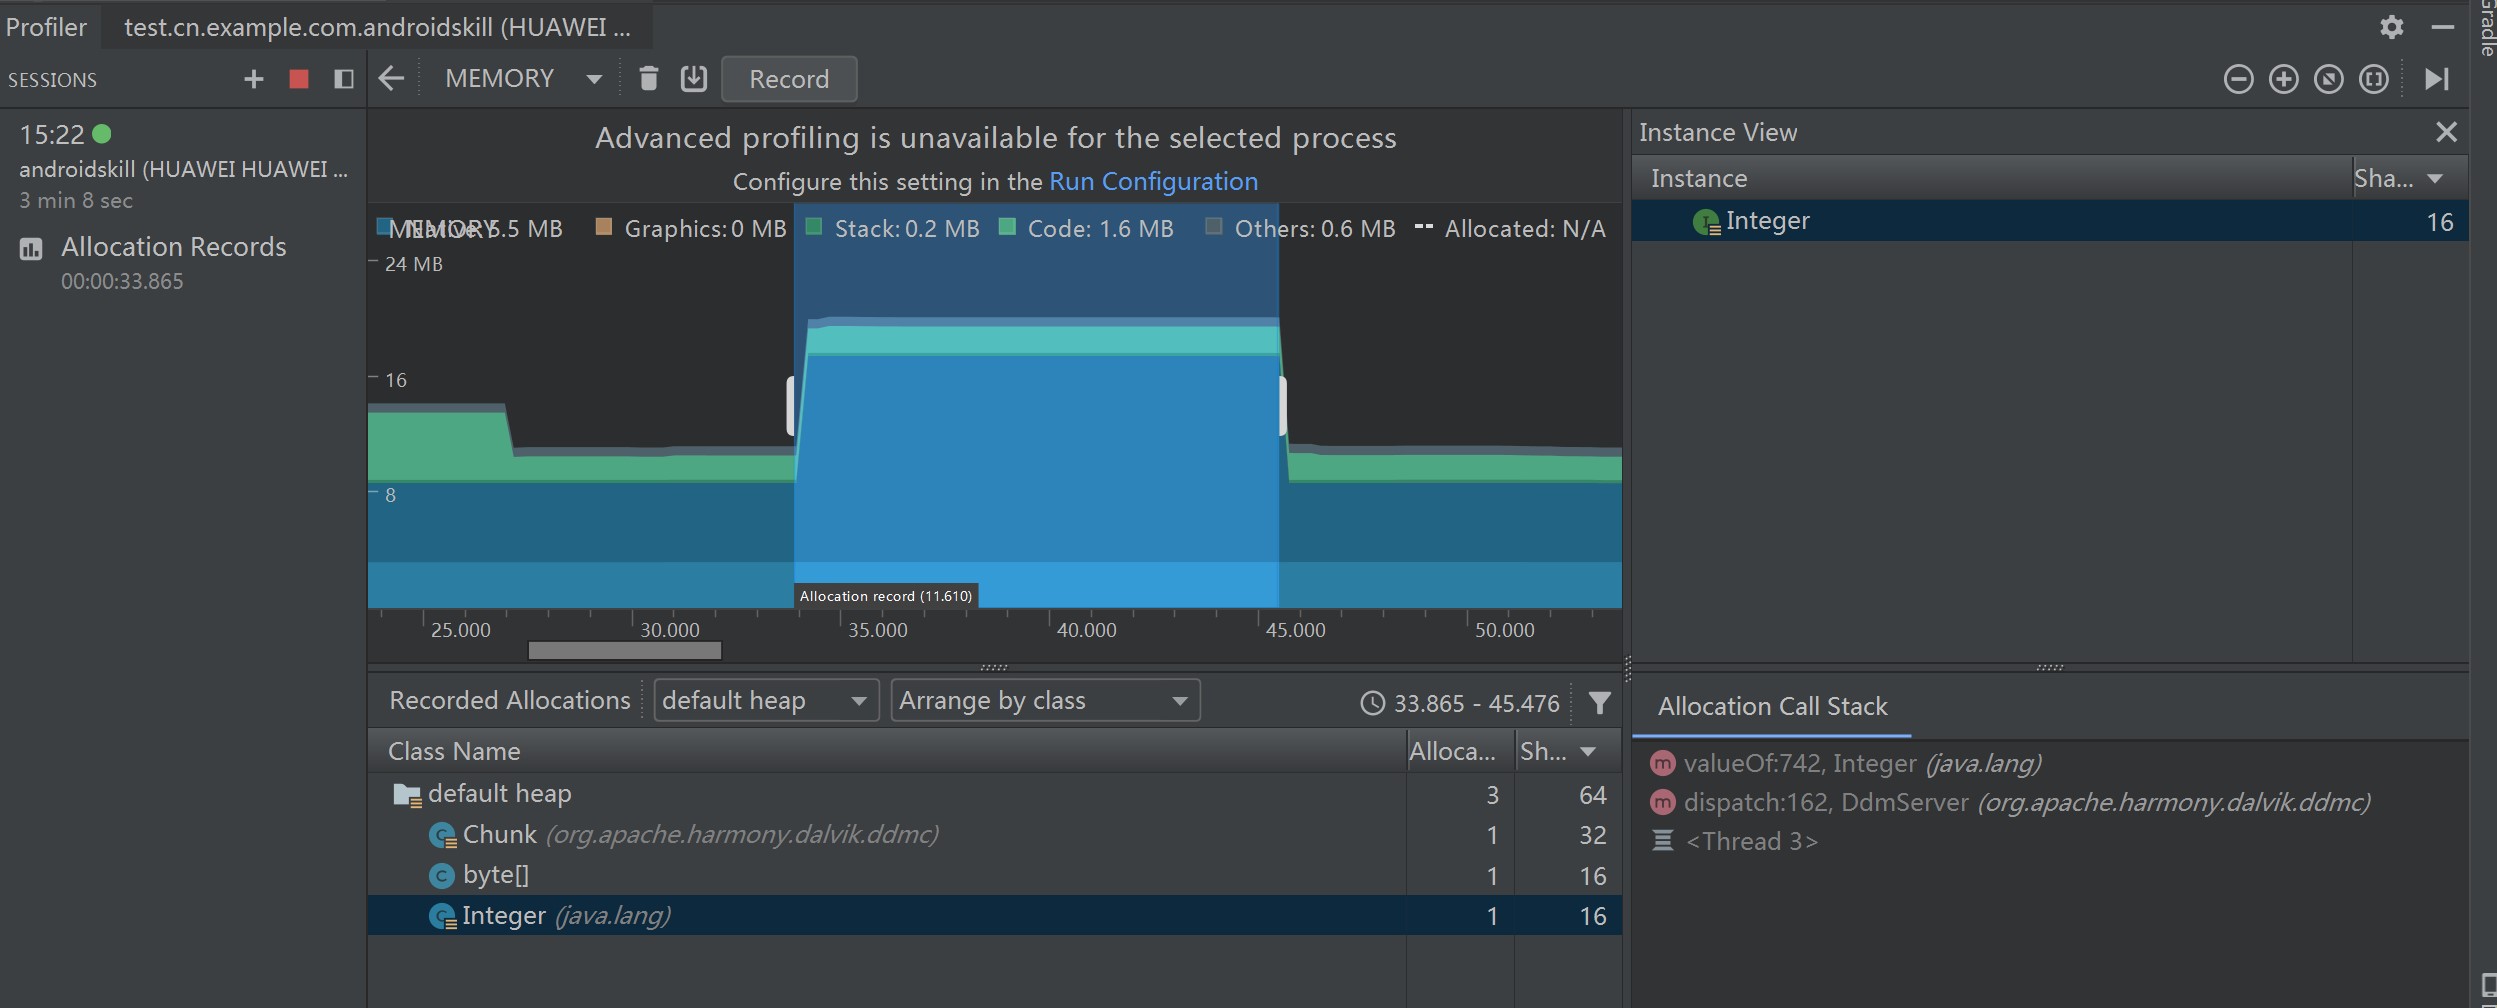The height and width of the screenshot is (1008, 2497).
Task: Click the Stack legend color swatch
Action: pyautogui.click(x=813, y=227)
